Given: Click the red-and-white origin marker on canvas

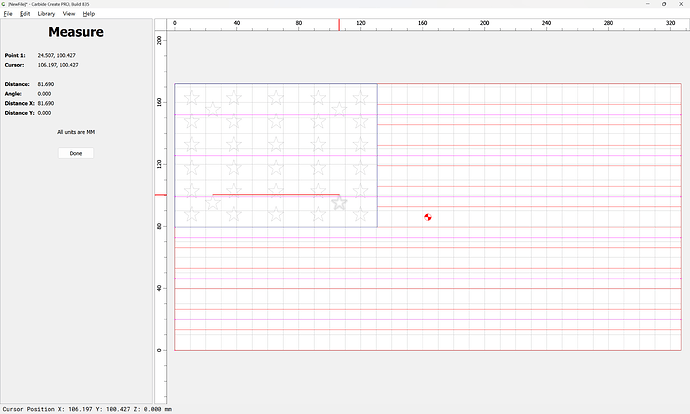Looking at the screenshot, I should click(x=427, y=217).
